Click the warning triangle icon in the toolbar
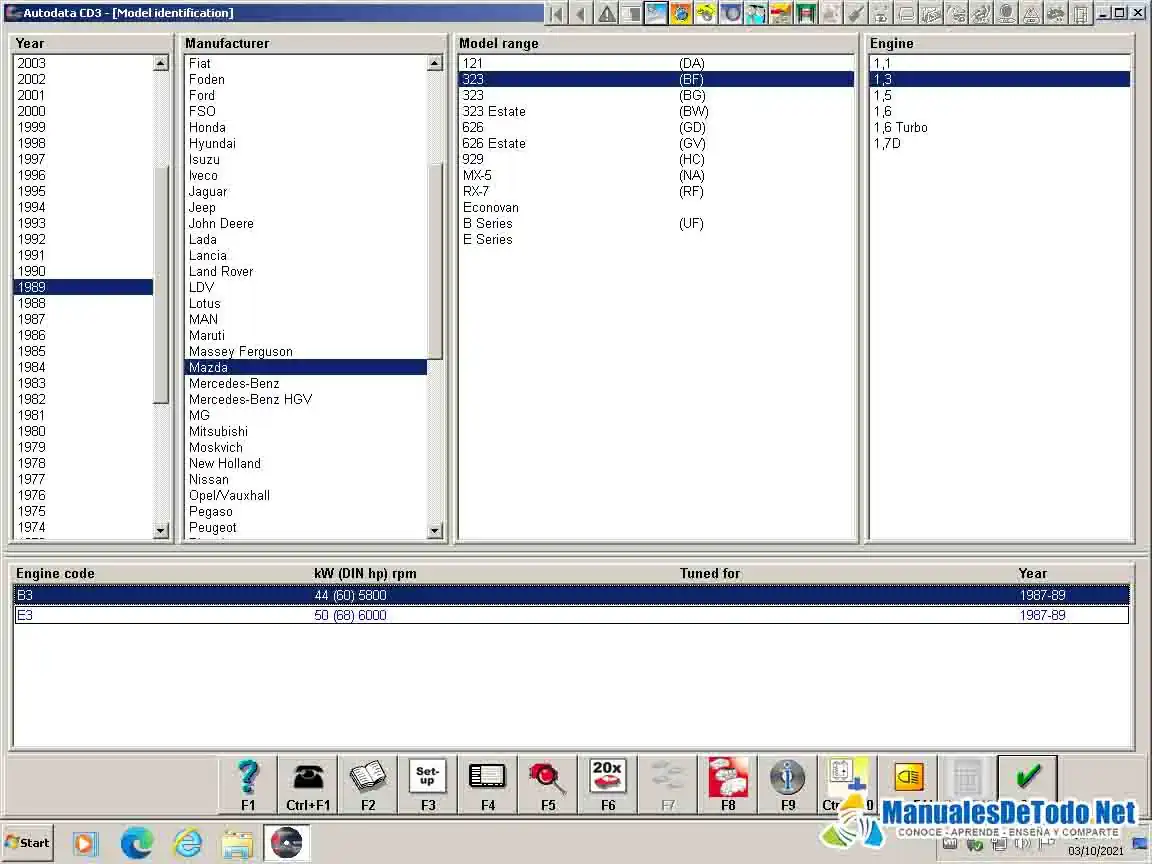This screenshot has height=864, width=1152. [x=607, y=13]
